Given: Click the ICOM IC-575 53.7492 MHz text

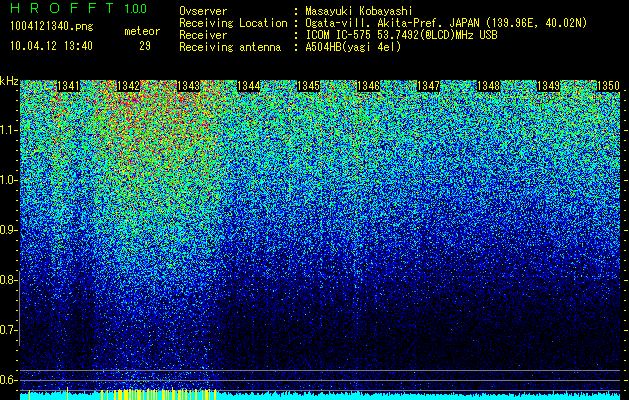Looking at the screenshot, I should click(401, 35).
